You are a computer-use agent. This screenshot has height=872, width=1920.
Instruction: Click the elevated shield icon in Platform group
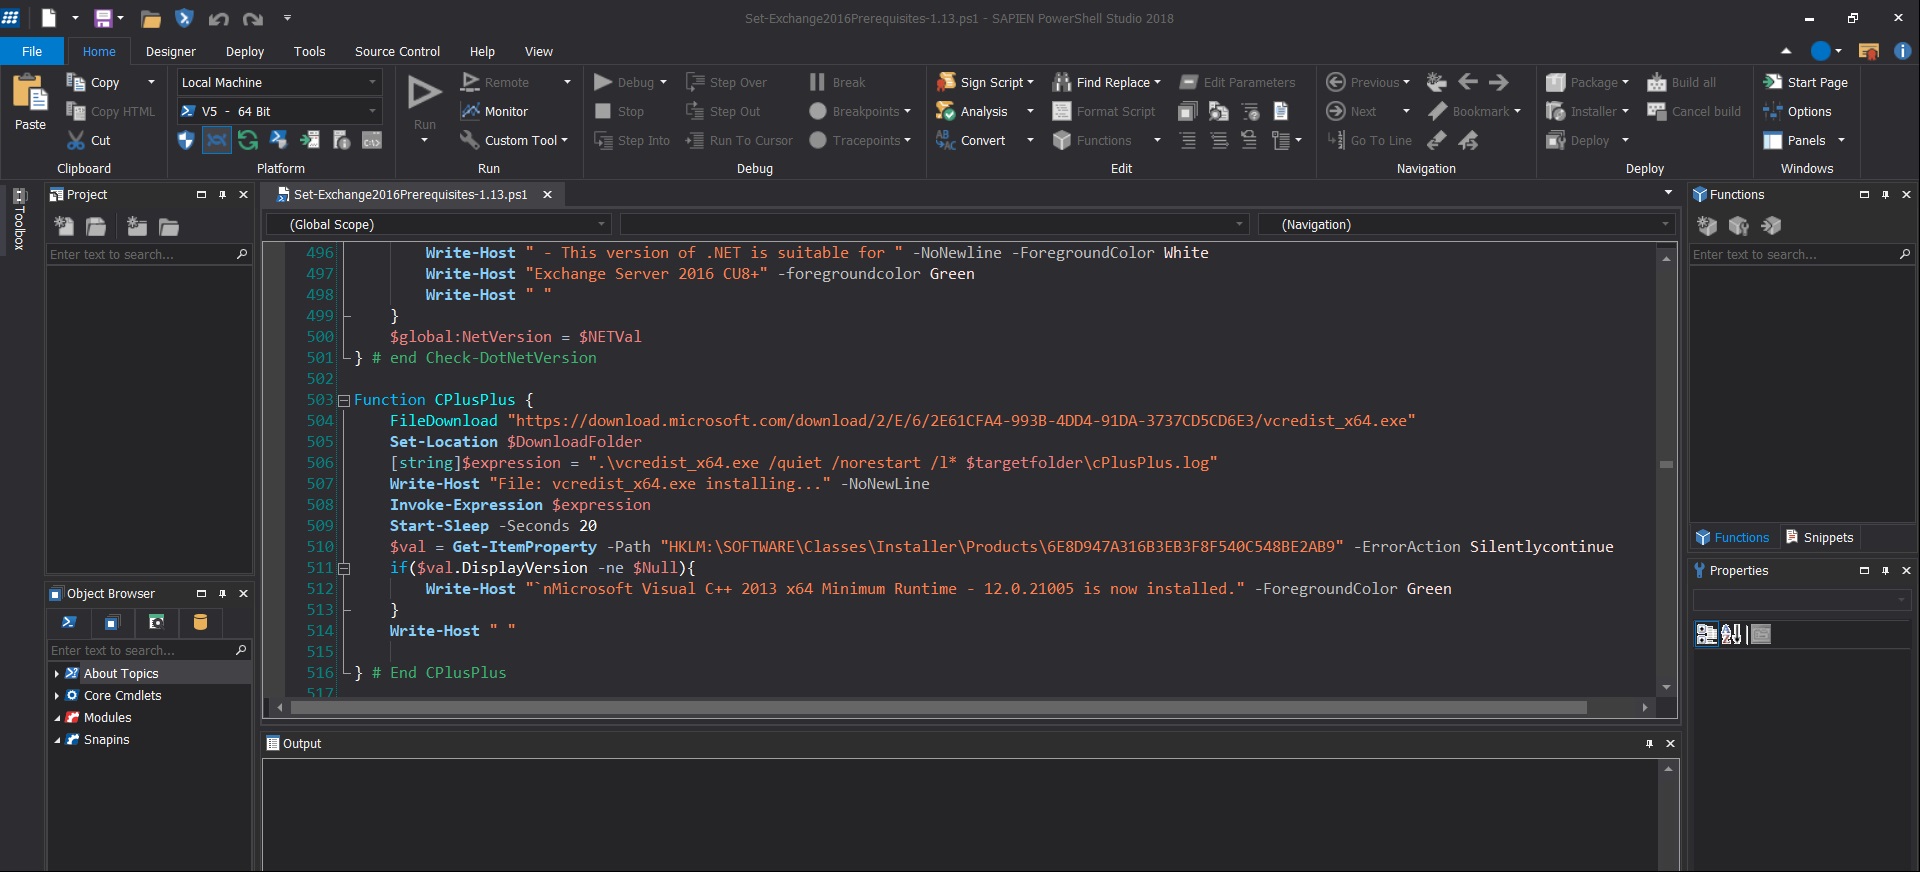185,140
